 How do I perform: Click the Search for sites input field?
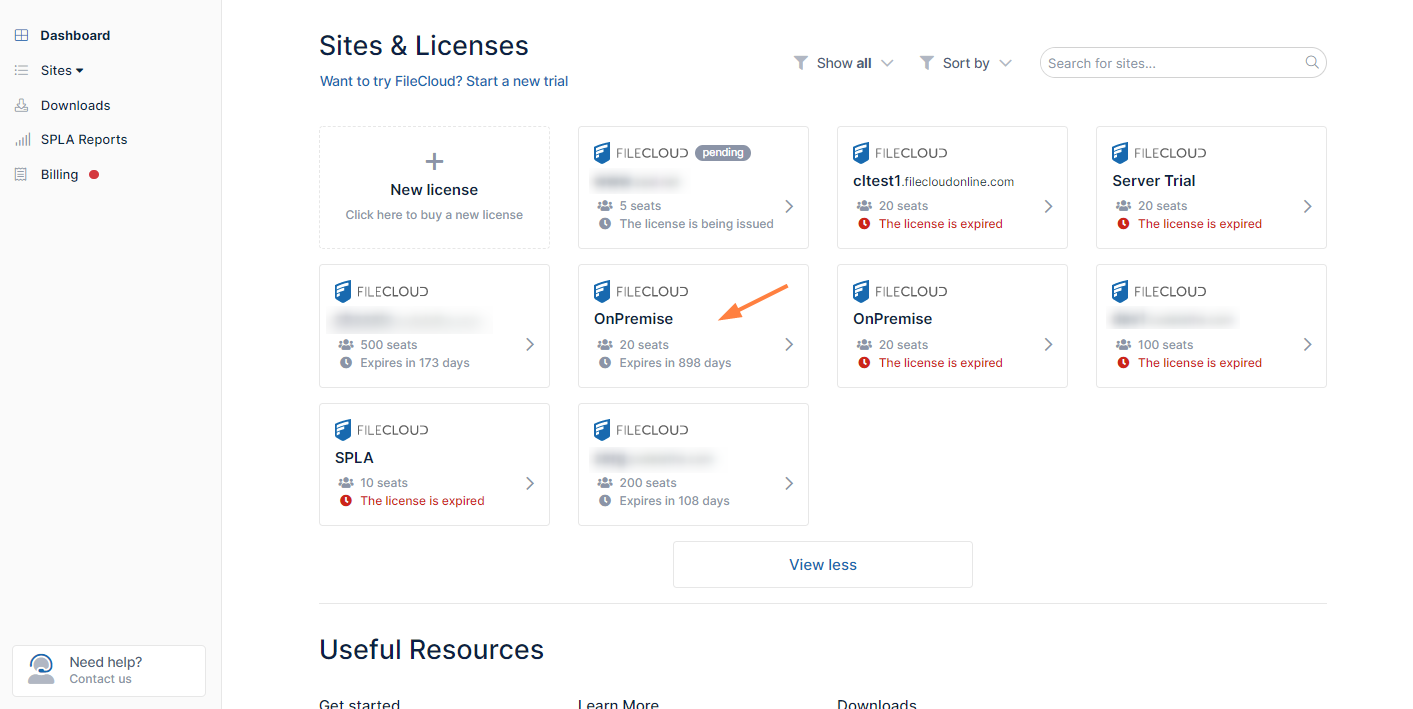click(1172, 63)
